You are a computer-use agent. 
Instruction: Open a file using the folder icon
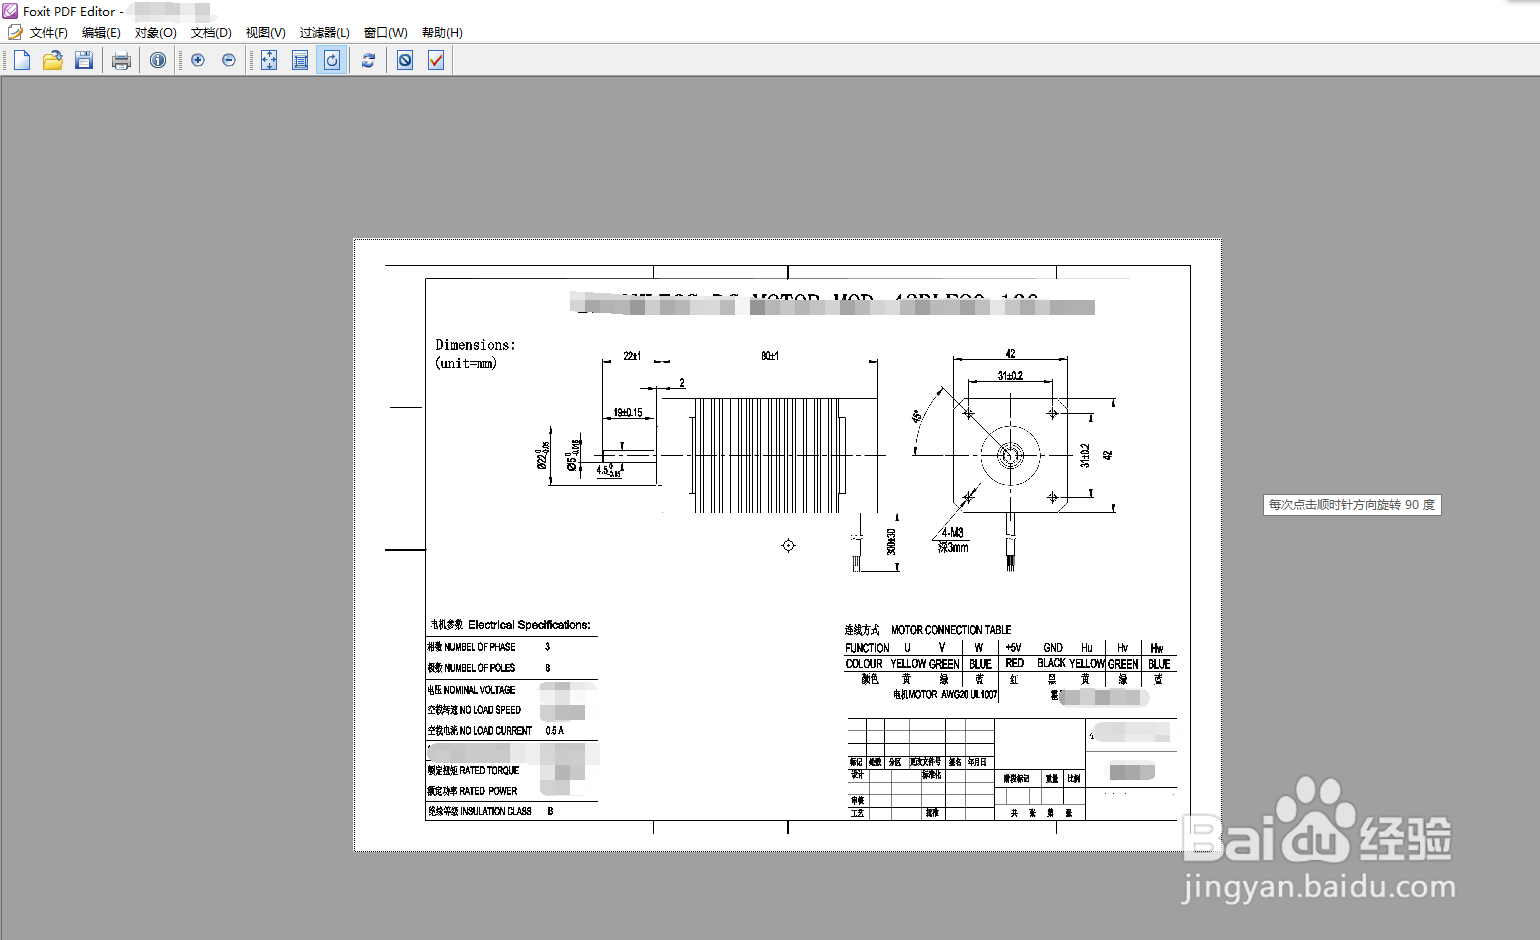click(53, 60)
